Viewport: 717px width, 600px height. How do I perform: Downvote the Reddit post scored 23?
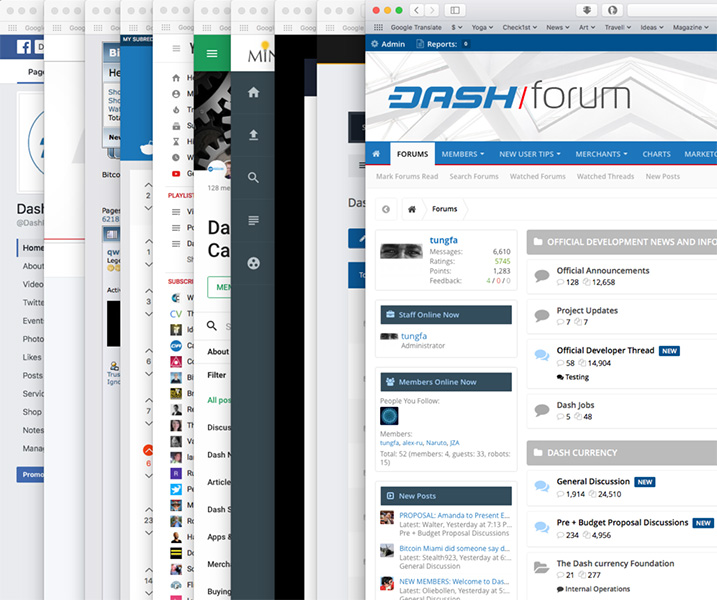[148, 533]
